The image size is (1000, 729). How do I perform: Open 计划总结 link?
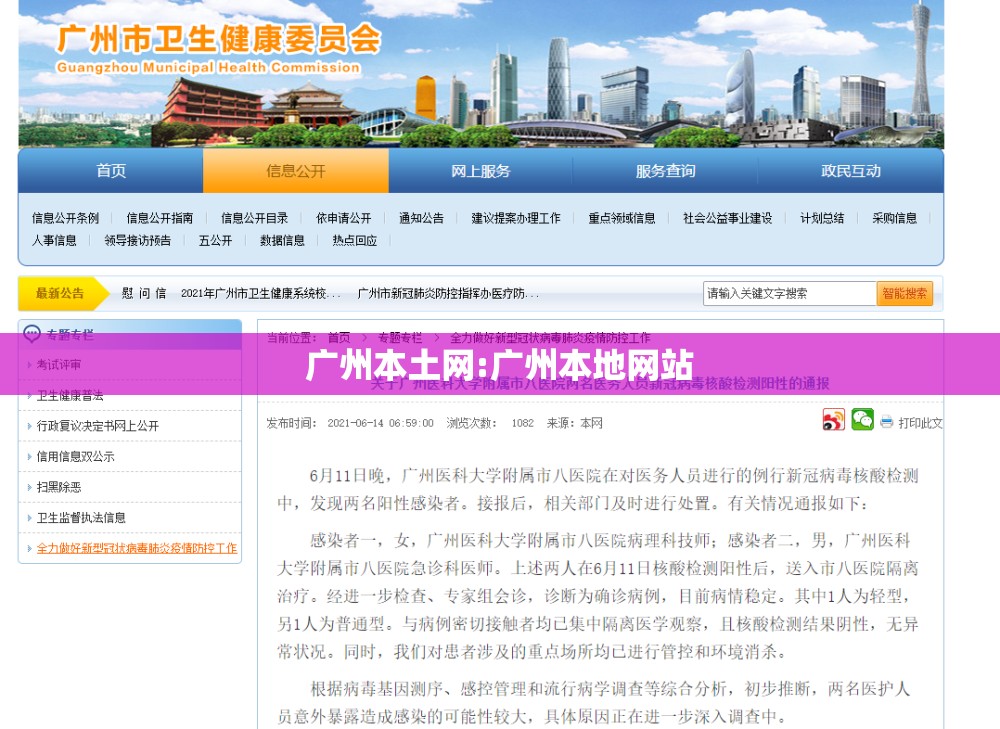(822, 218)
